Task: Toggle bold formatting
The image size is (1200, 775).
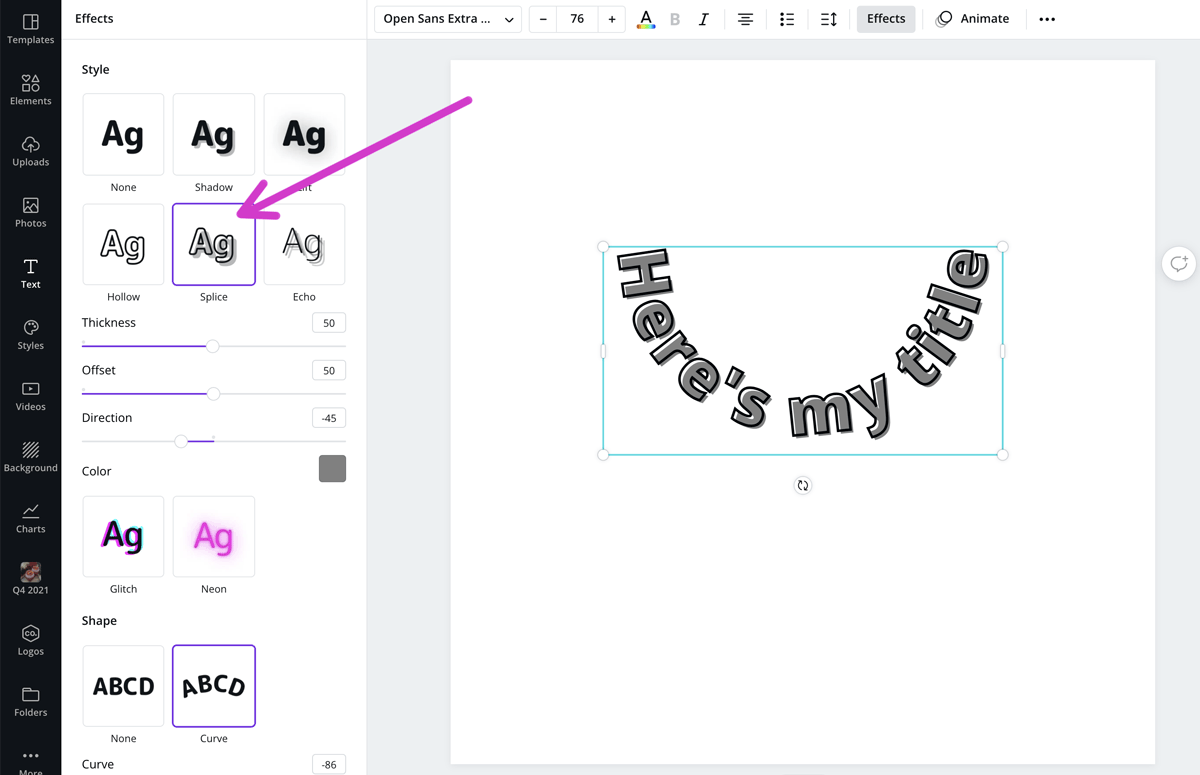Action: pos(675,19)
